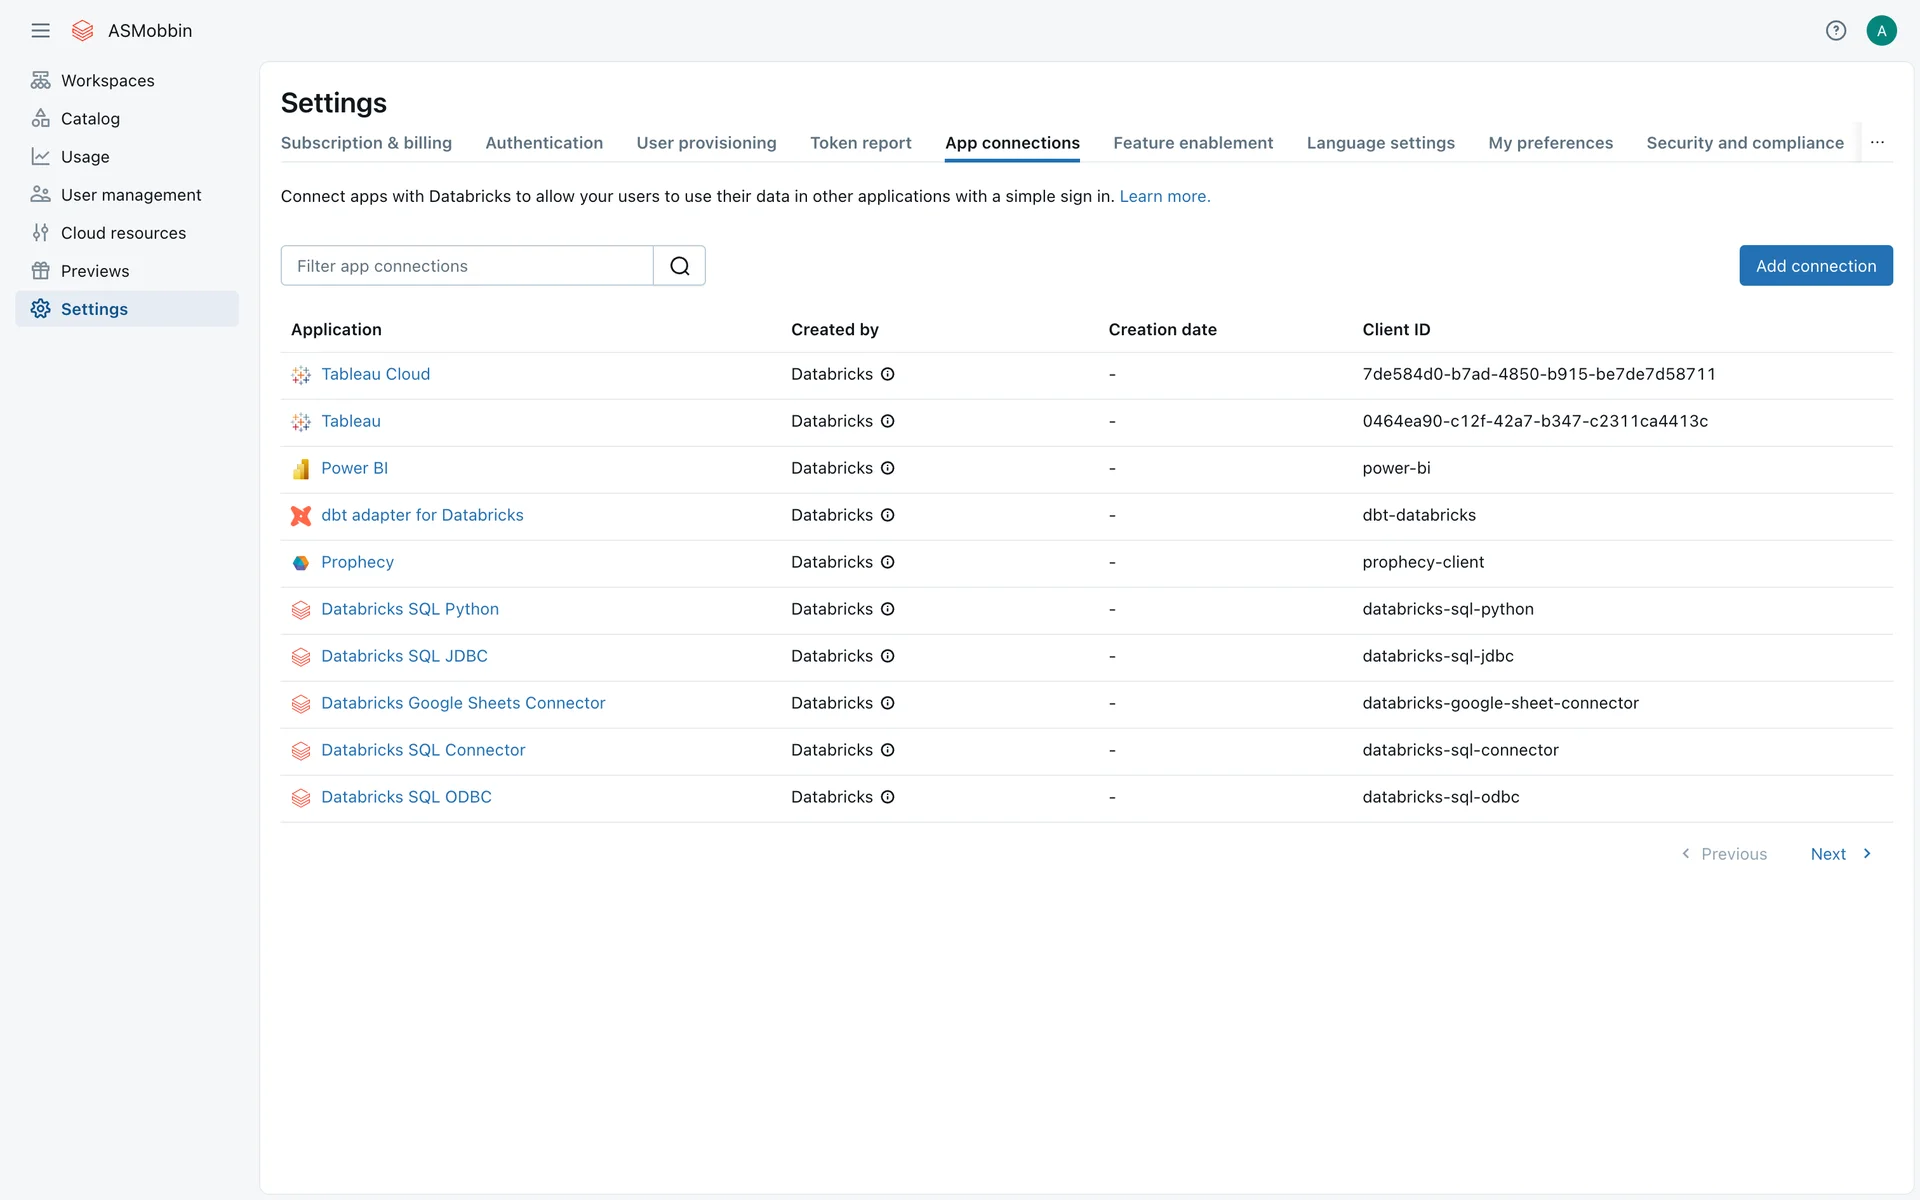The height and width of the screenshot is (1200, 1920).
Task: Click the dbt adapter app icon
Action: [x=301, y=516]
